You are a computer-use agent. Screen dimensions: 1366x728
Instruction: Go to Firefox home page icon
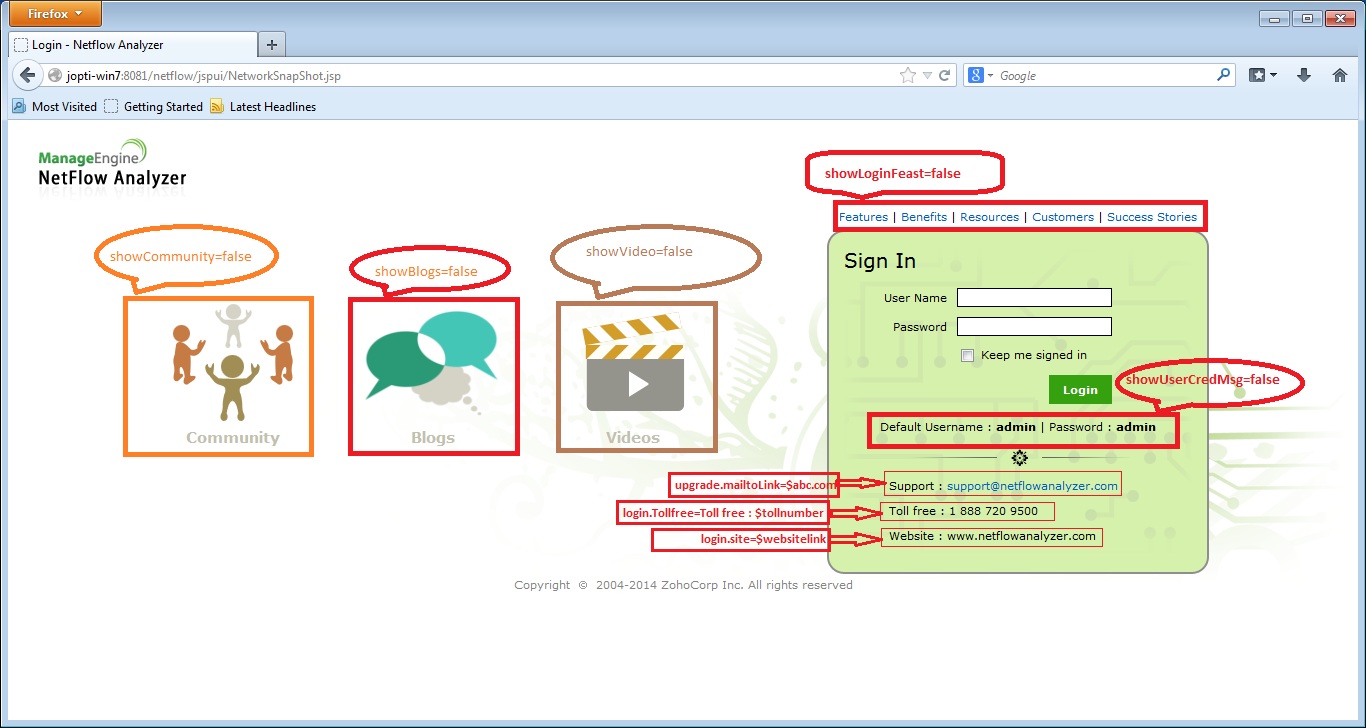(x=1340, y=75)
